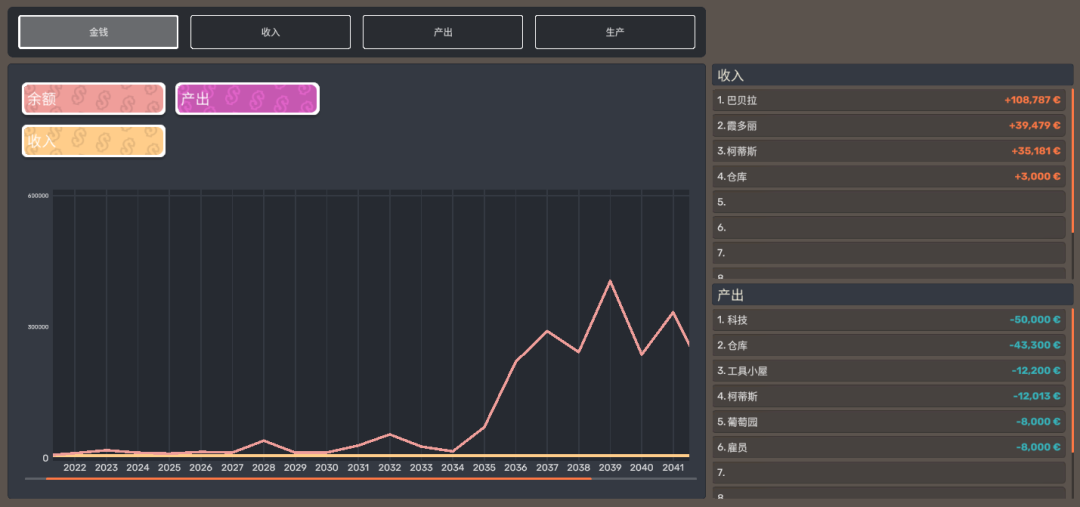
Task: Click the 柯蒂斯 income row +35,181 €
Action: (x=889, y=152)
